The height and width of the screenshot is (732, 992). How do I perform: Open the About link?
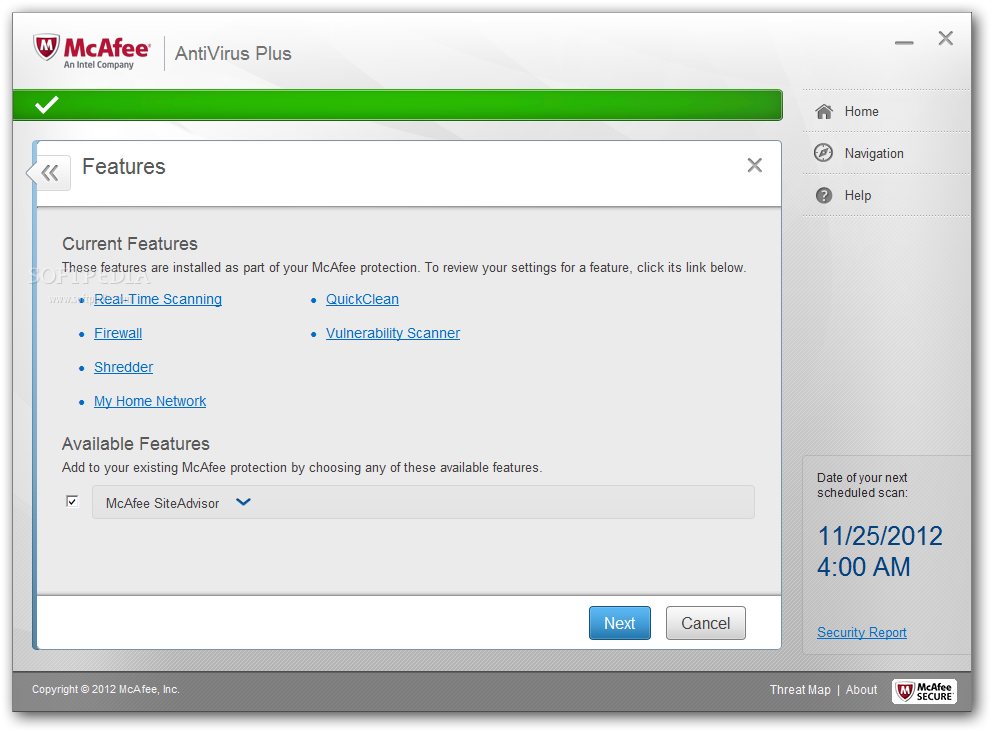coord(861,690)
